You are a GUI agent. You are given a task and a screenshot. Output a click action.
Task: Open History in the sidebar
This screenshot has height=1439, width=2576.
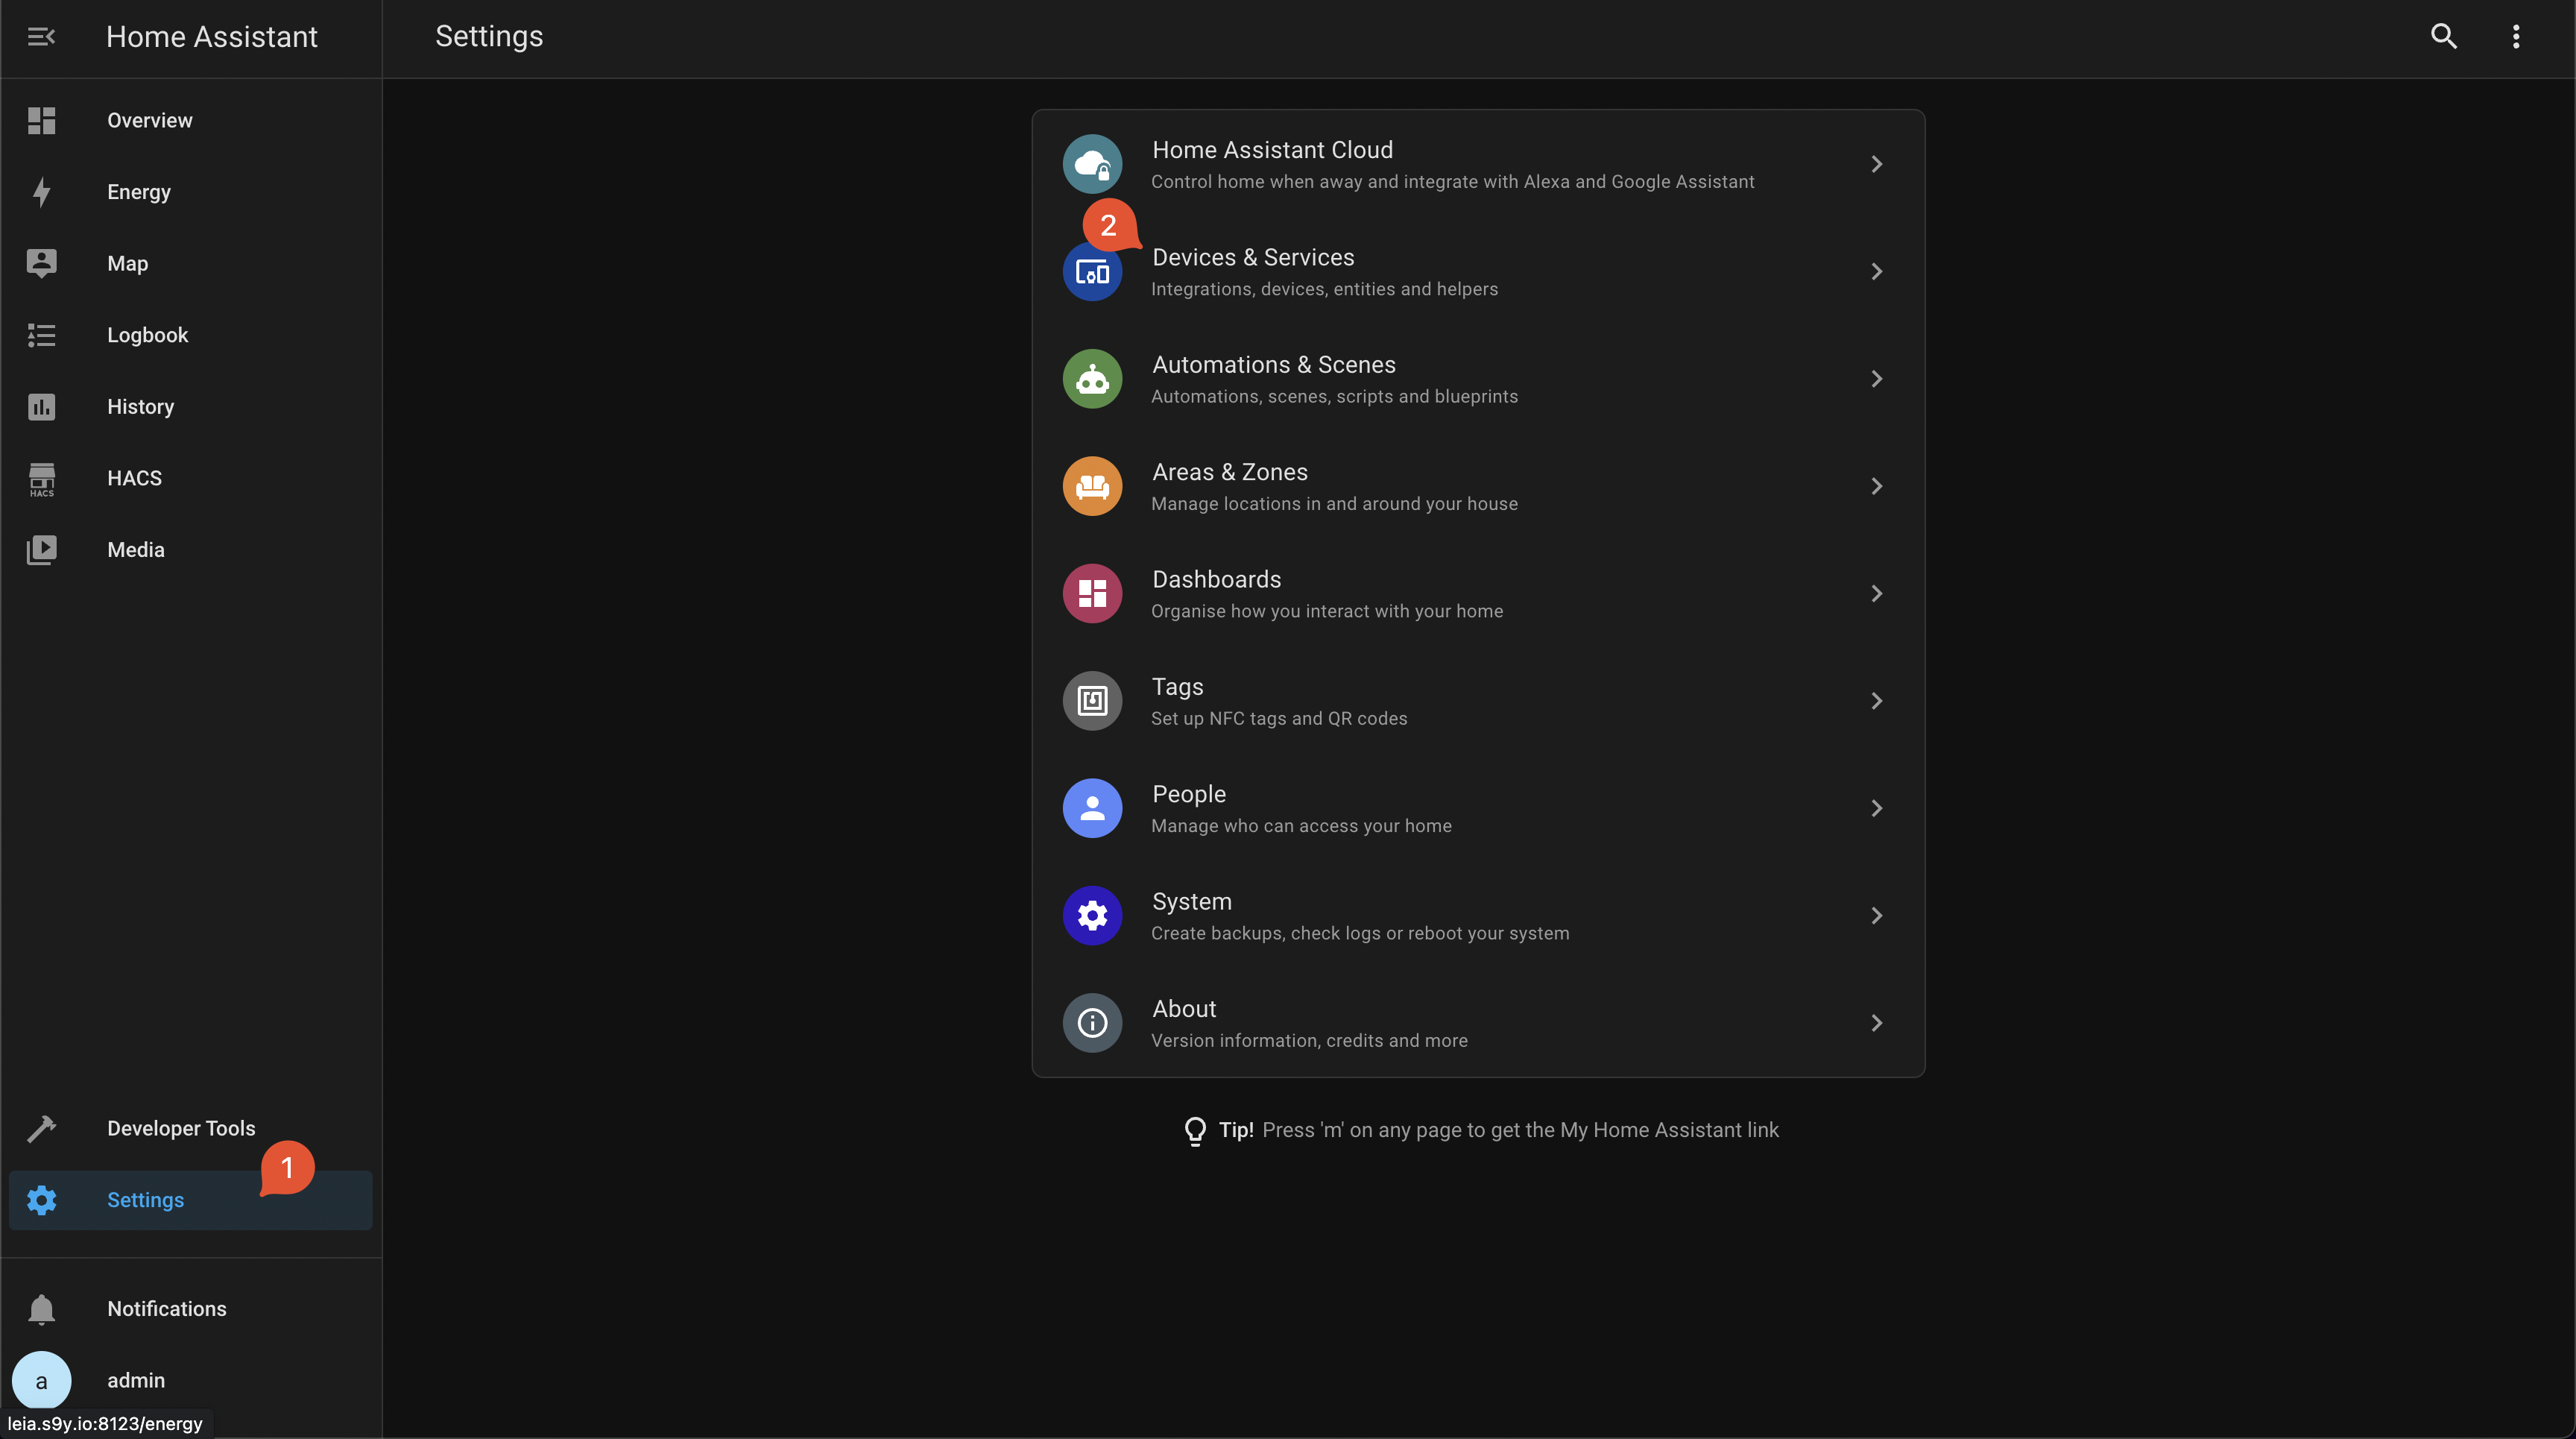point(140,407)
